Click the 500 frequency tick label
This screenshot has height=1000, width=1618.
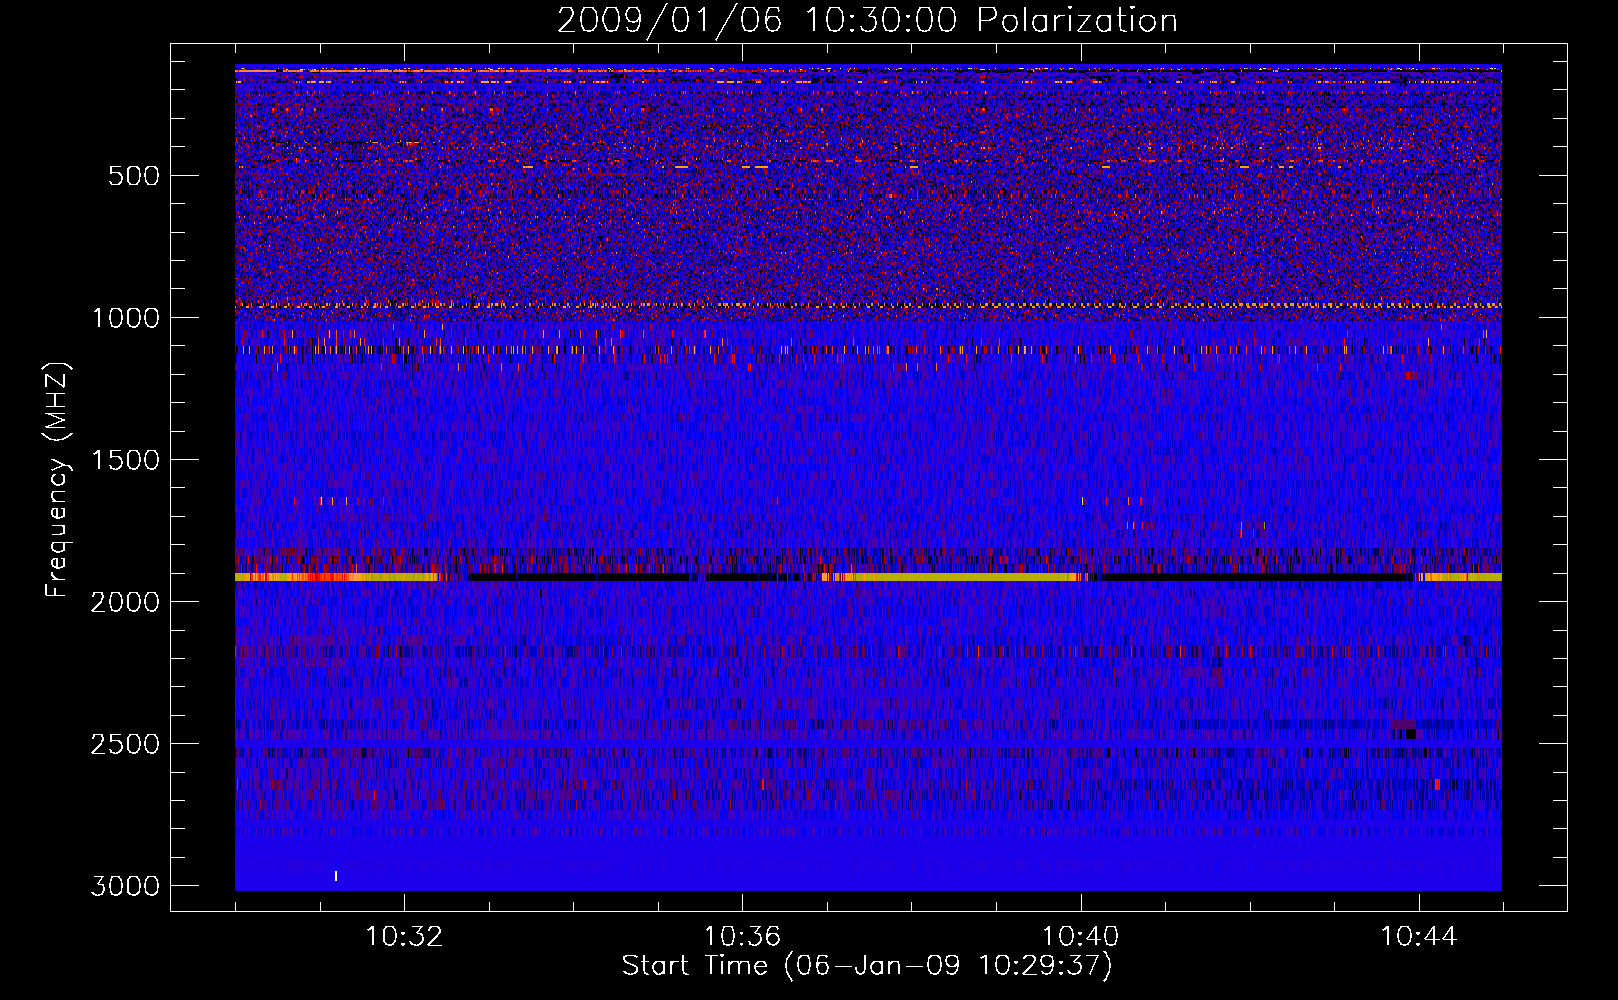tap(134, 176)
